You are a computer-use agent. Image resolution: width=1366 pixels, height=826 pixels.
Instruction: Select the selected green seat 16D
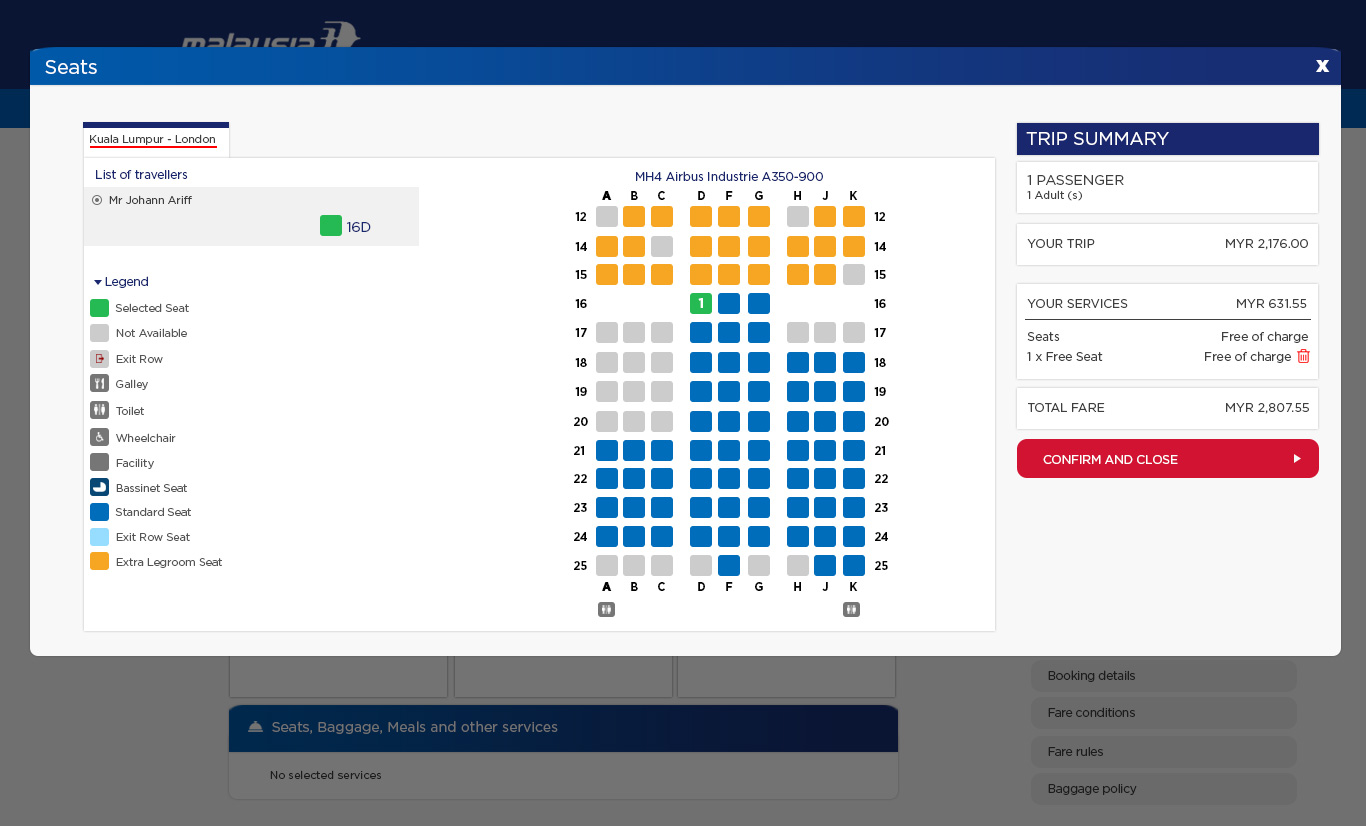701,303
